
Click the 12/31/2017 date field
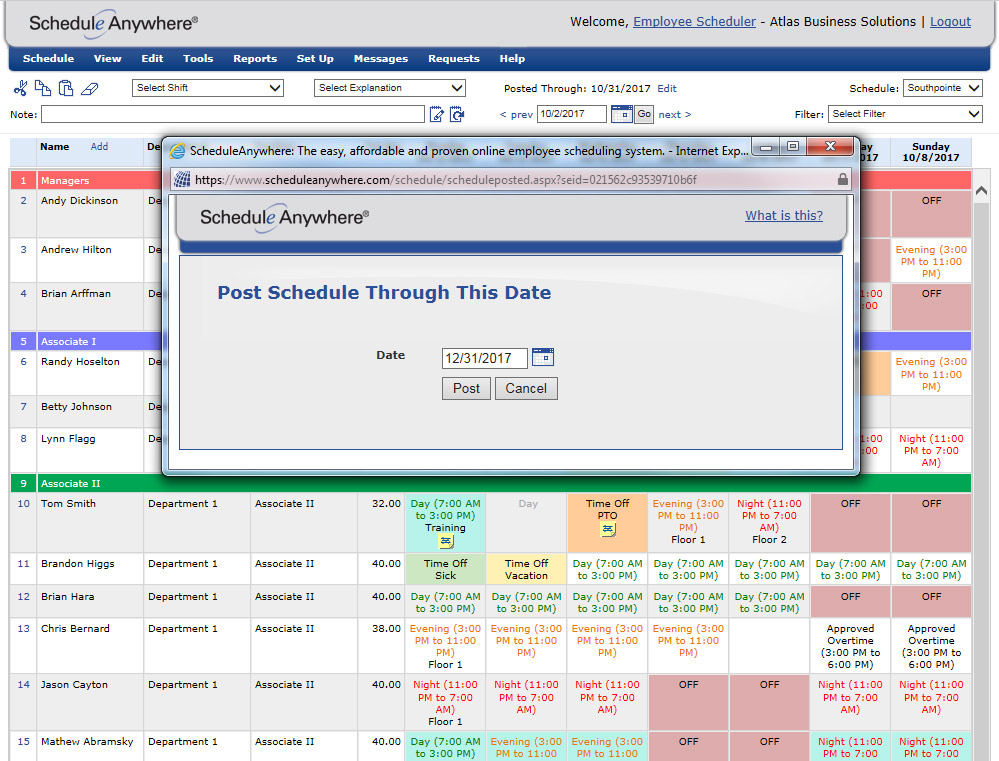pyautogui.click(x=484, y=358)
